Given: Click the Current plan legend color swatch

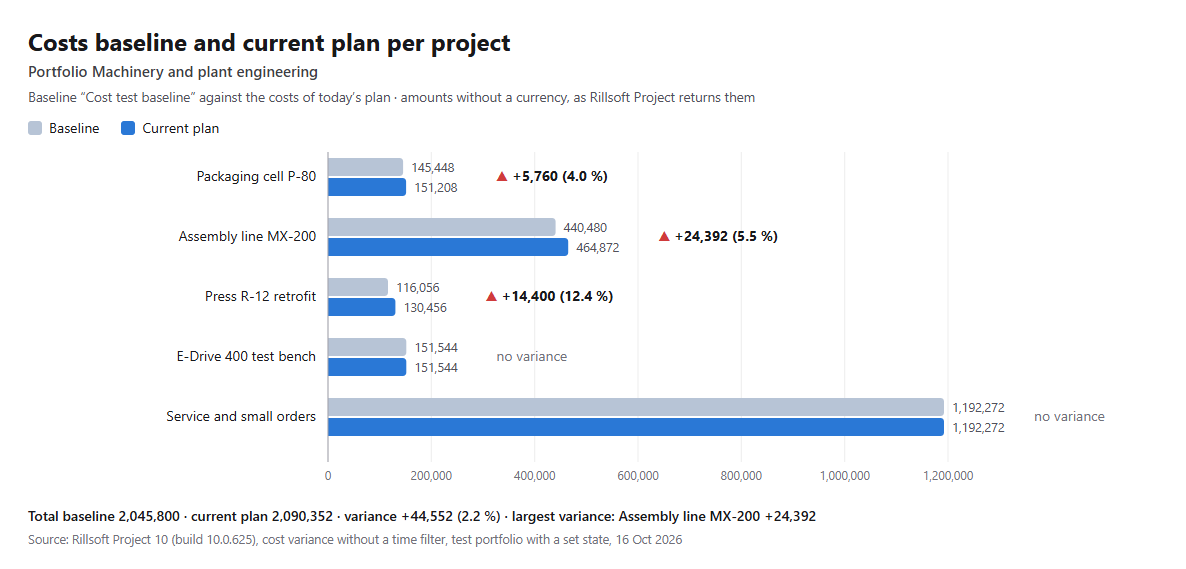Looking at the screenshot, I should [128, 129].
